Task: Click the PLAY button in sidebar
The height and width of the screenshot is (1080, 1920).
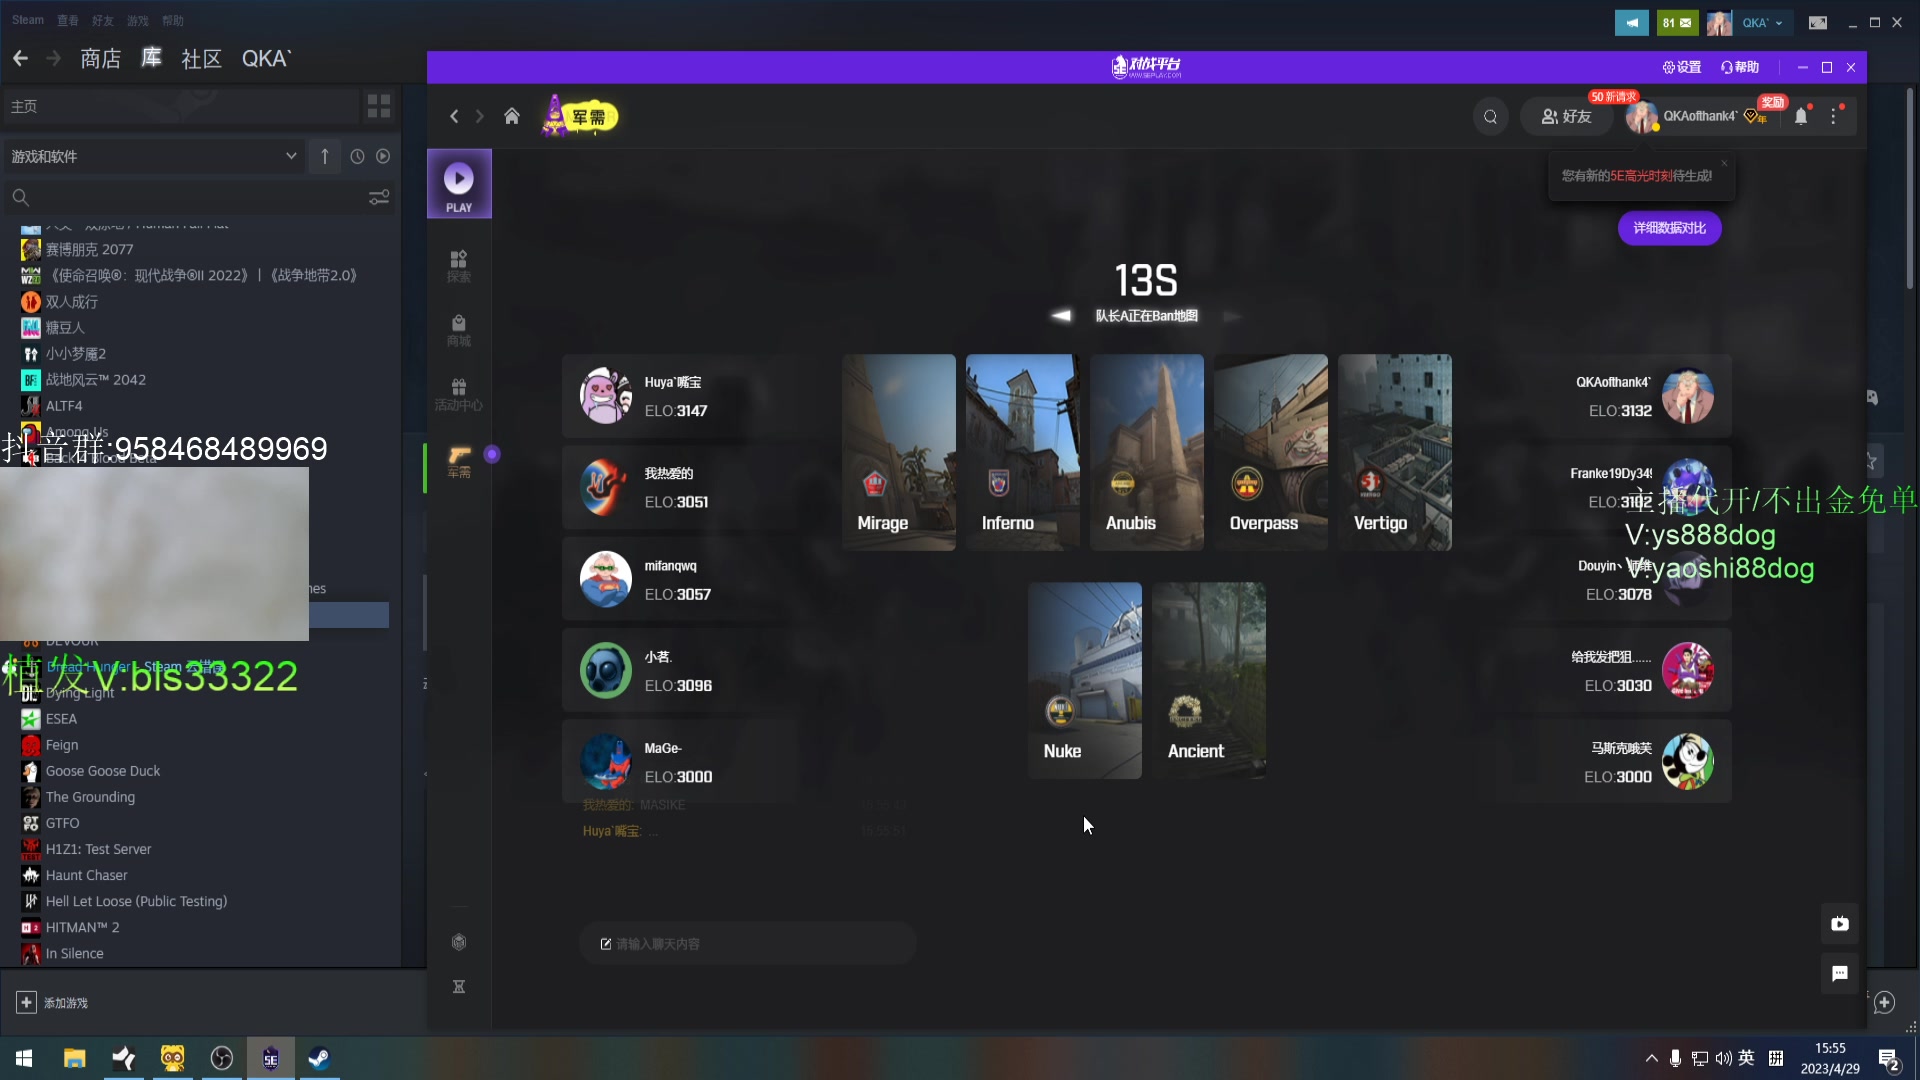Action: tap(459, 184)
